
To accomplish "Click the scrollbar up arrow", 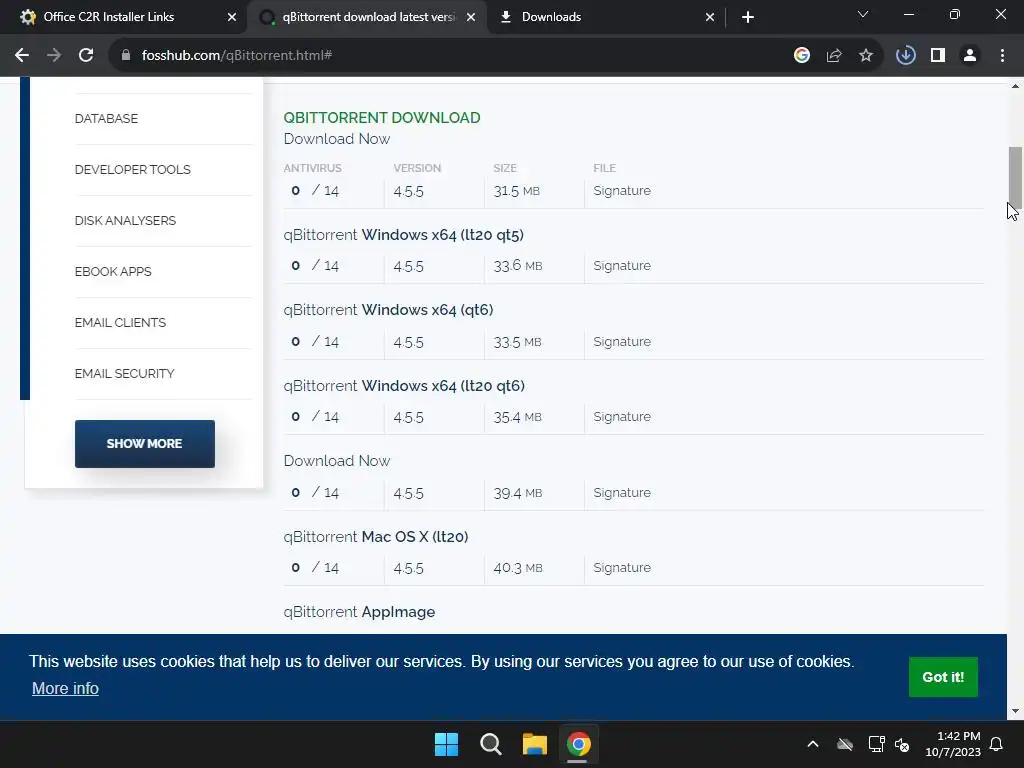I will [1015, 86].
